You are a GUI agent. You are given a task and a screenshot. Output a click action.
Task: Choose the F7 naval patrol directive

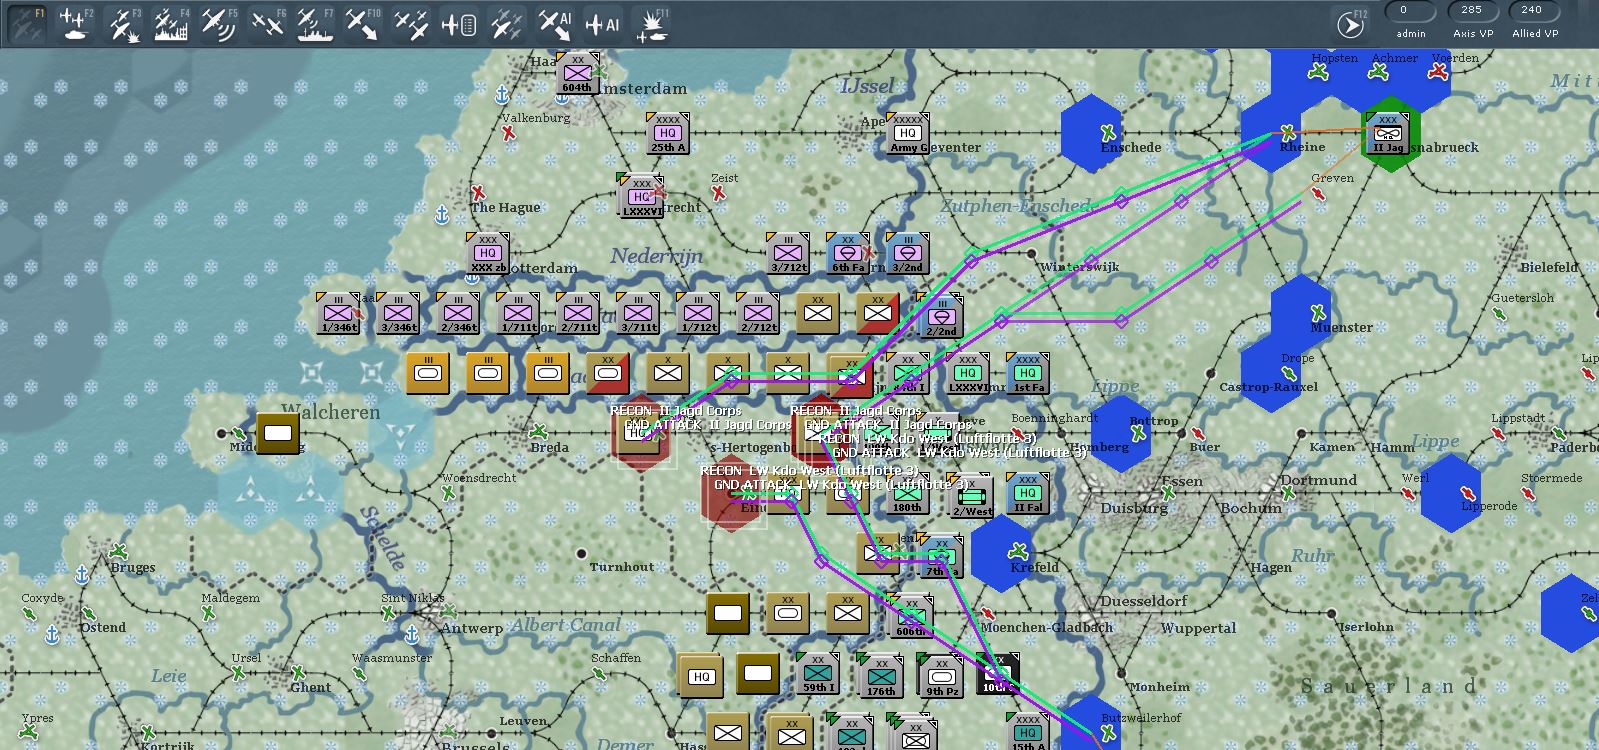tap(315, 23)
